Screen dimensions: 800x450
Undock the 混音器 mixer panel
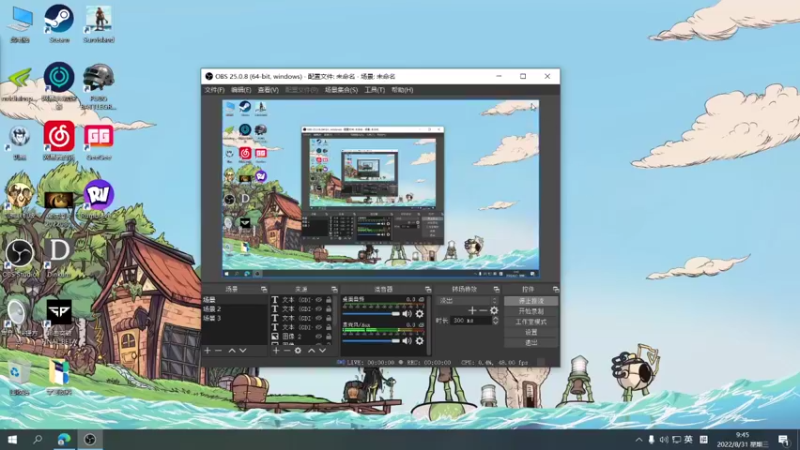tap(428, 289)
